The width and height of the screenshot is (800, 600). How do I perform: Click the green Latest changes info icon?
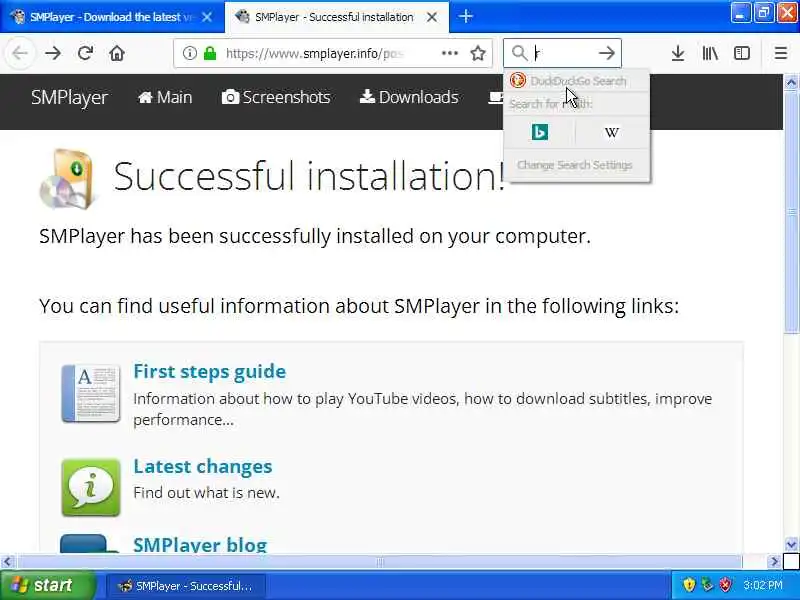coord(91,487)
